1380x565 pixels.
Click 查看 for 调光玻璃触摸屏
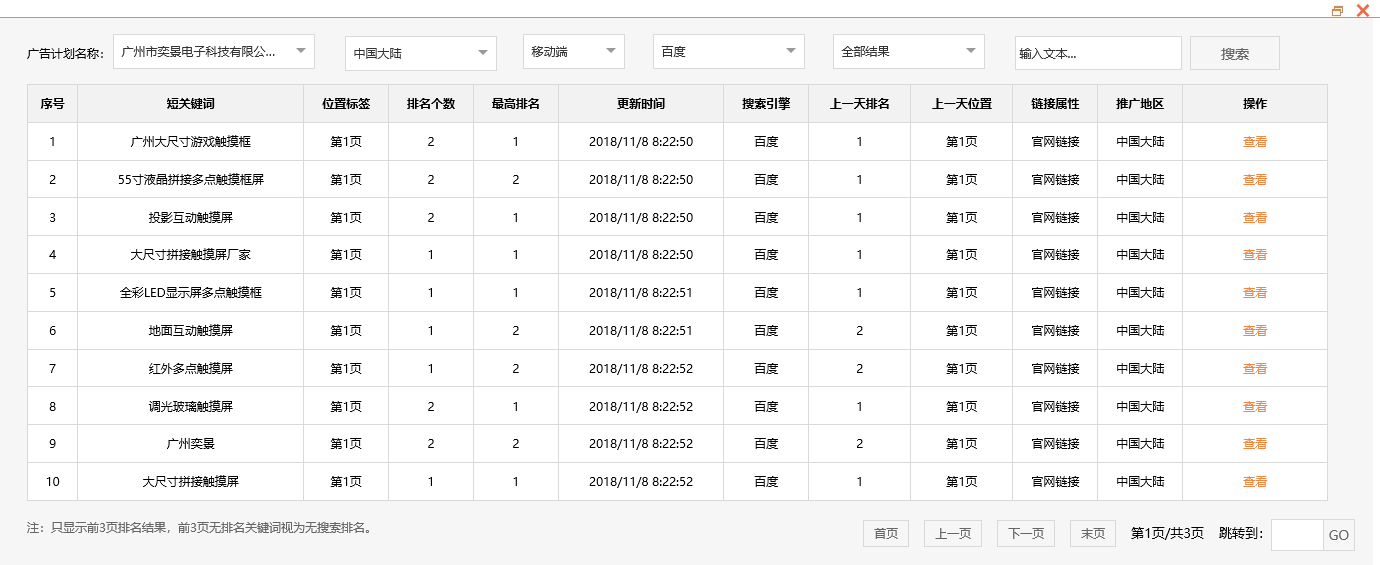pos(1255,406)
